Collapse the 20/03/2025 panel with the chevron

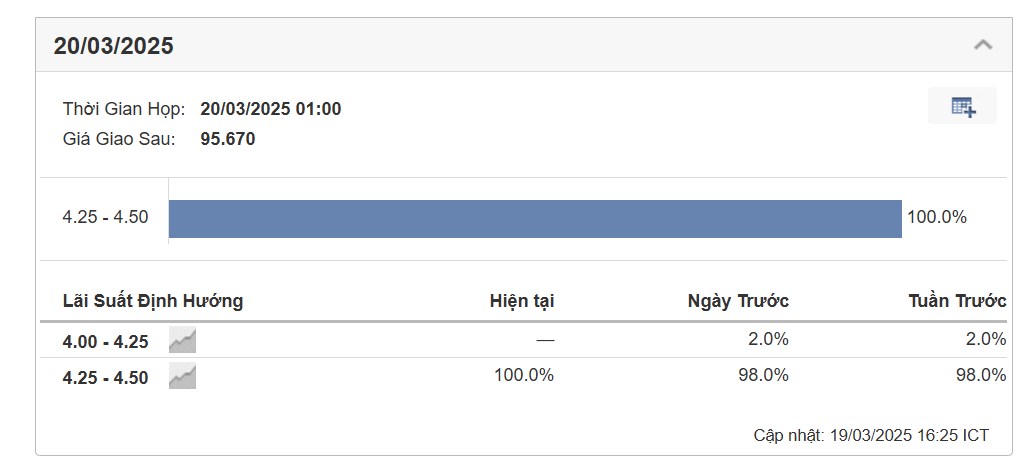[982, 45]
